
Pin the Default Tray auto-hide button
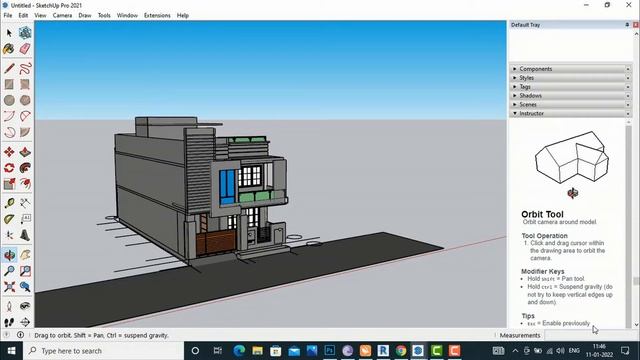click(627, 25)
